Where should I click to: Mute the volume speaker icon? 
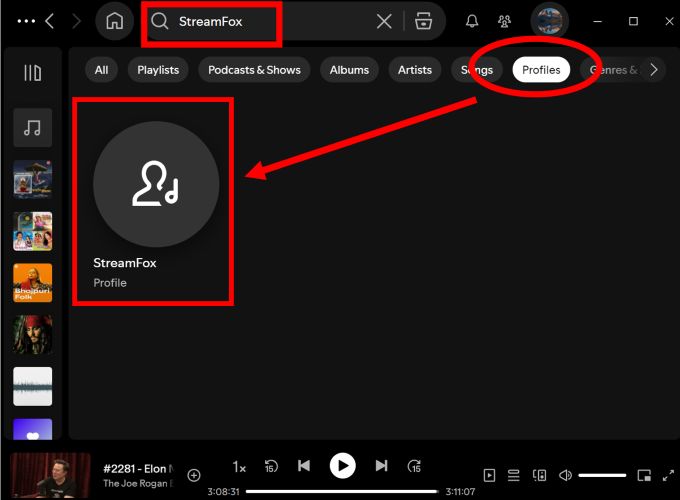[565, 475]
